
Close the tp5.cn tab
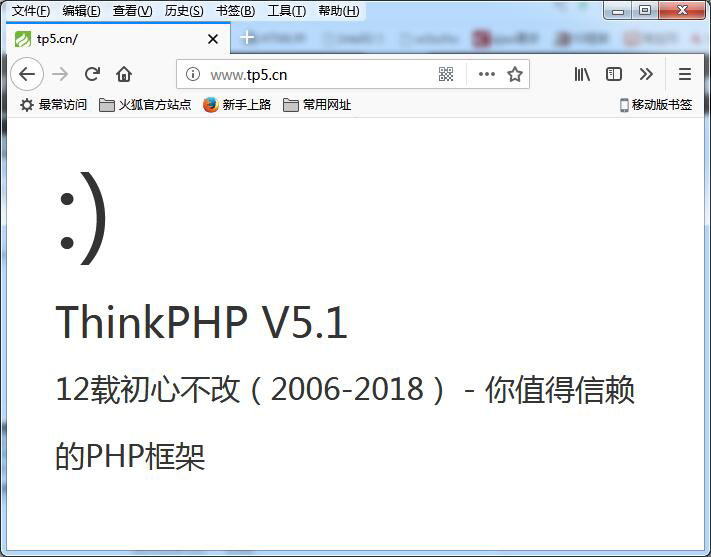point(213,39)
